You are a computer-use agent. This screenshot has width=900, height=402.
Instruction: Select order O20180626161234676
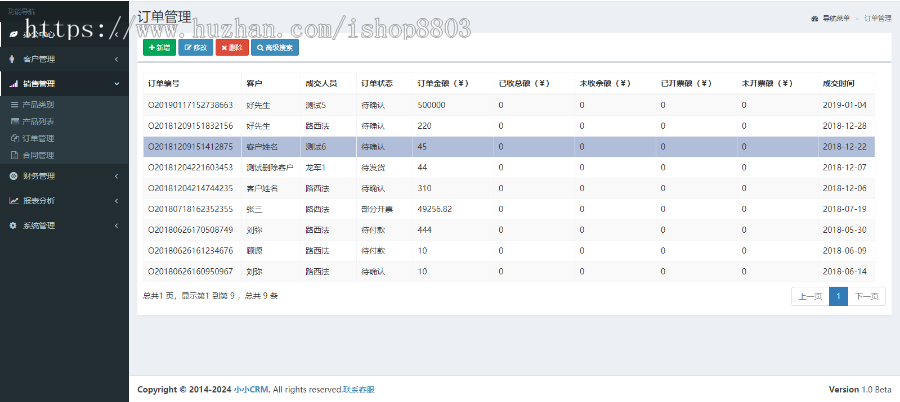(191, 250)
